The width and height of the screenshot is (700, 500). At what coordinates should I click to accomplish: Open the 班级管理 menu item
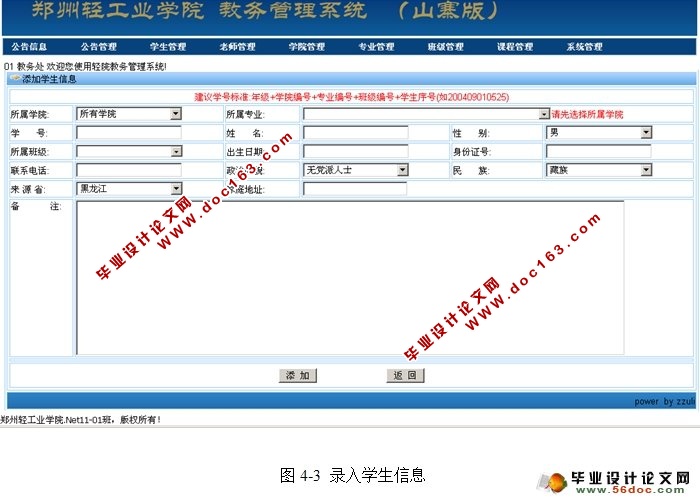(446, 47)
